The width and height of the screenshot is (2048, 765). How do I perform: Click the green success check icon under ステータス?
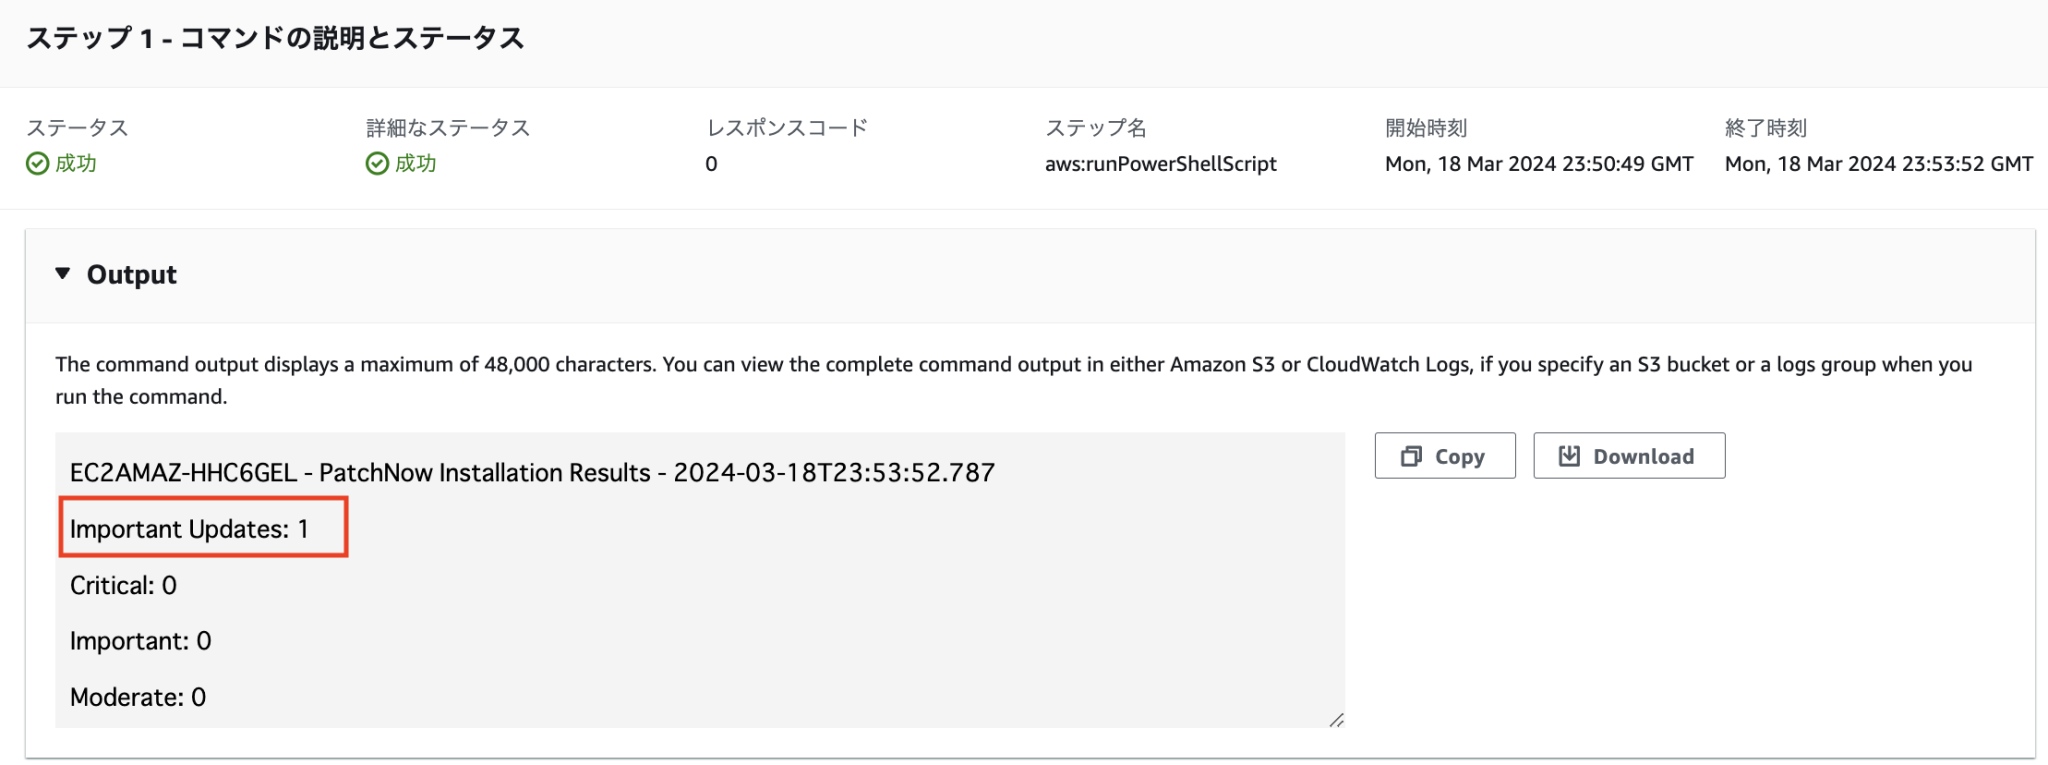coord(40,163)
